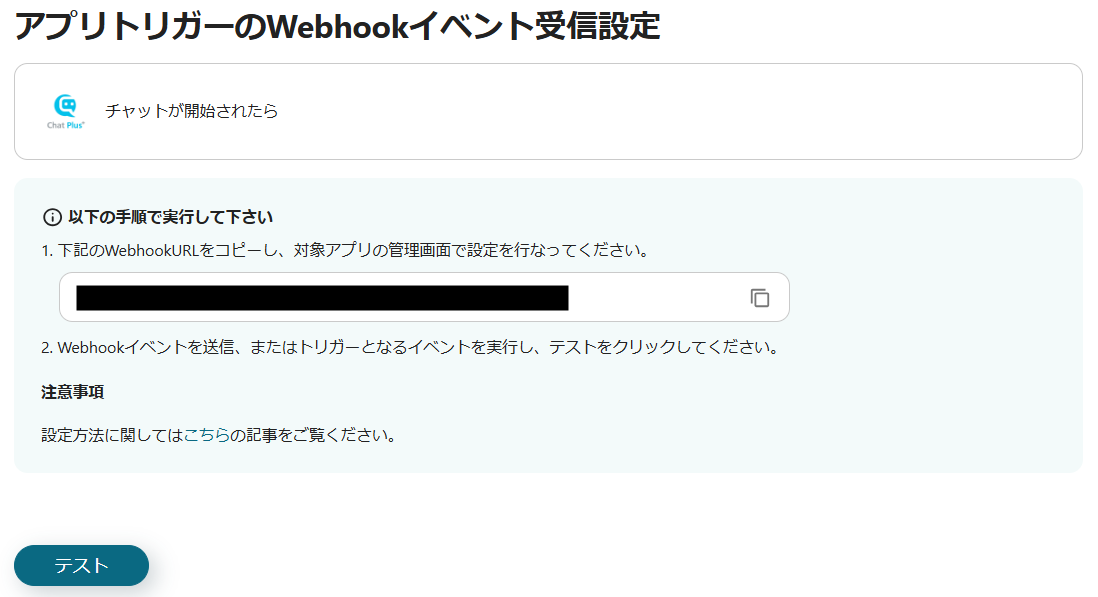Image resolution: width=1098 pixels, height=597 pixels.
Task: Open the こちら help article link
Action: (x=207, y=435)
